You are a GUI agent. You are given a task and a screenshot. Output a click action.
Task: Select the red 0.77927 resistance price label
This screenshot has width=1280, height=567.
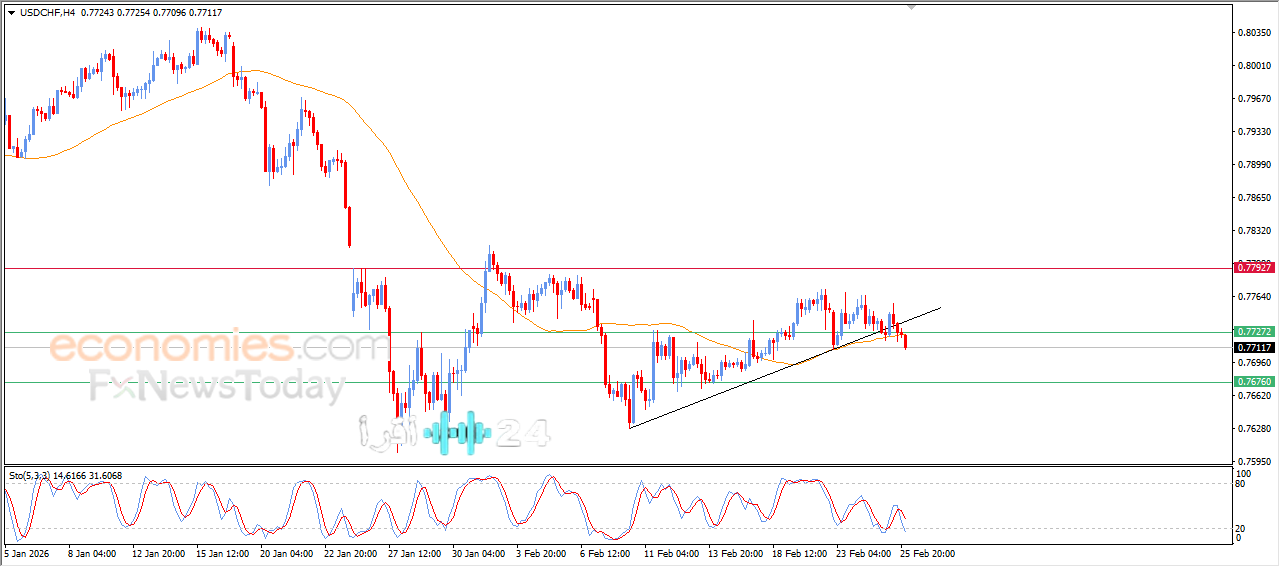coord(1254,267)
